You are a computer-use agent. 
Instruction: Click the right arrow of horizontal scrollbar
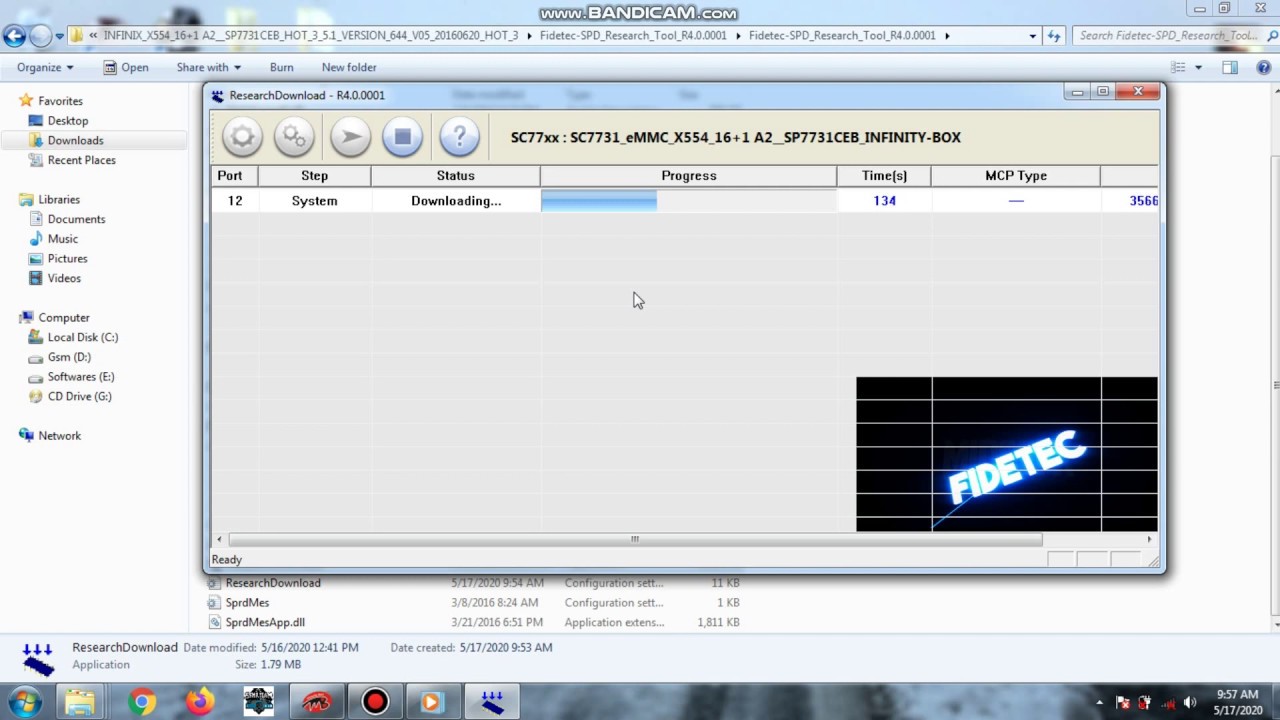click(1149, 539)
